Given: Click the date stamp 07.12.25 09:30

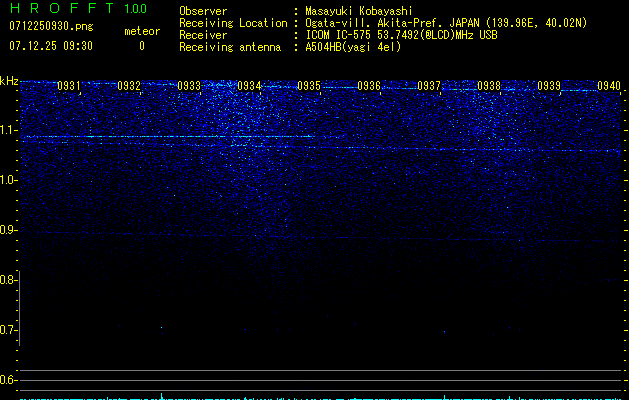Looking at the screenshot, I should [x=51, y=46].
